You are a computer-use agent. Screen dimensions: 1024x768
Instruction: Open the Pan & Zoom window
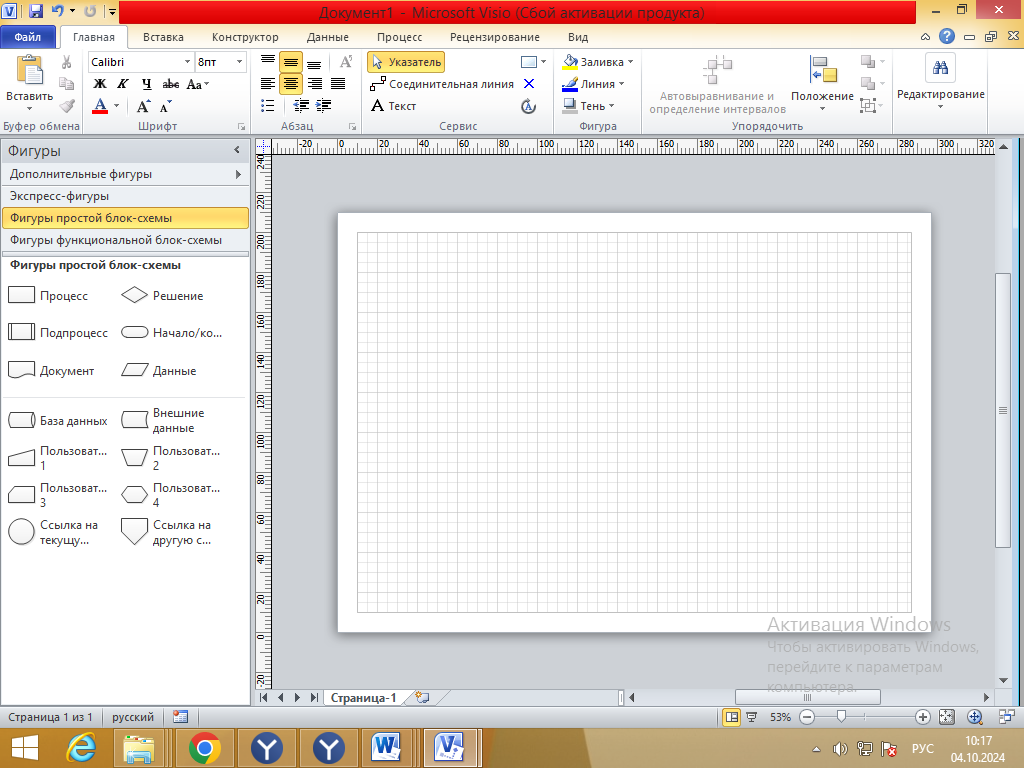[x=974, y=717]
